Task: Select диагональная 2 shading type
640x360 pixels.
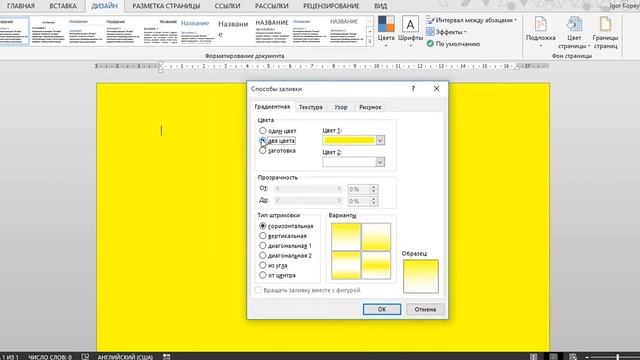Action: (262, 255)
